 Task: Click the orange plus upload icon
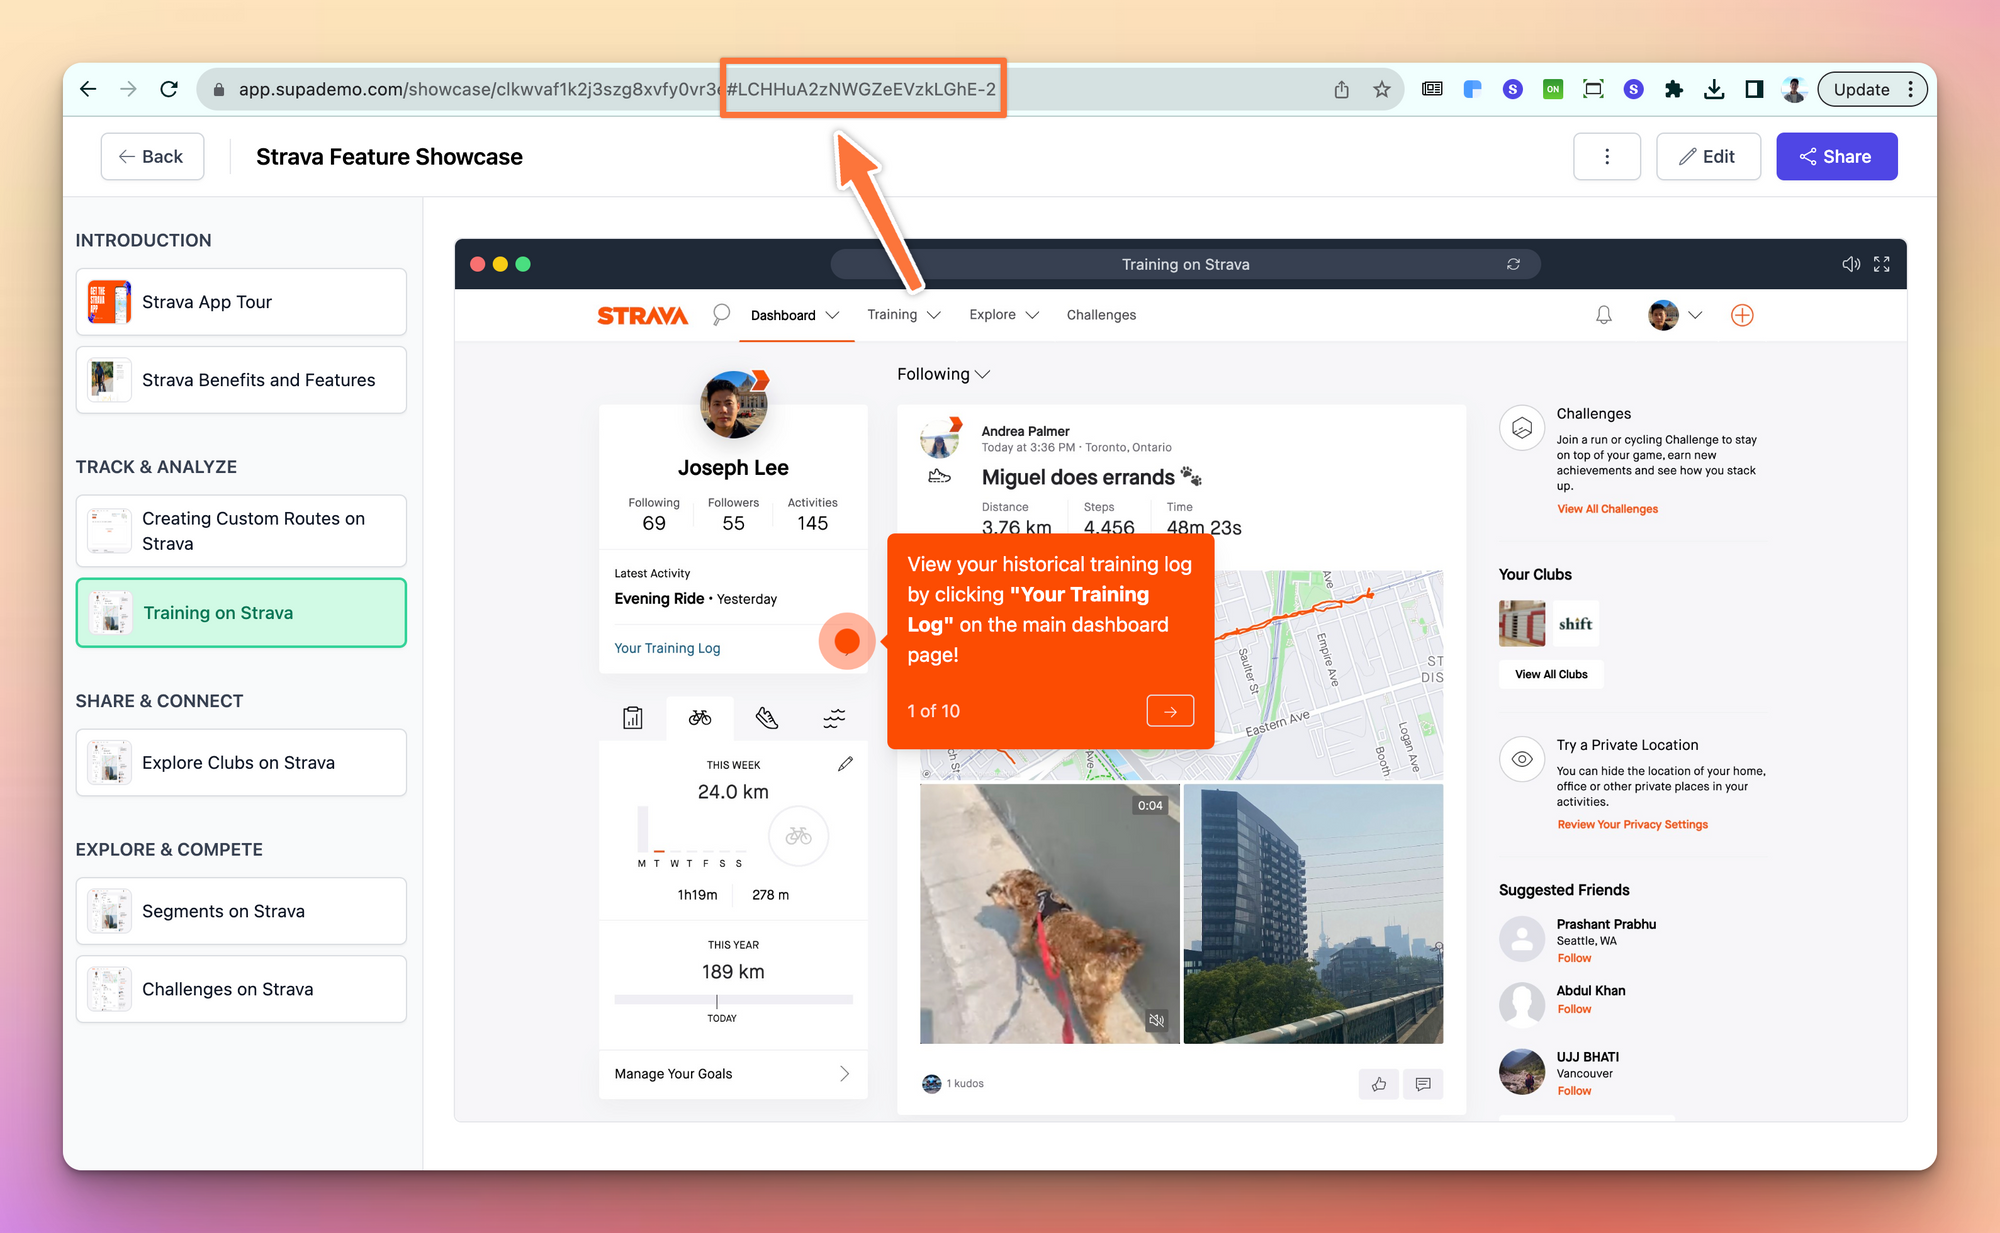click(1742, 315)
